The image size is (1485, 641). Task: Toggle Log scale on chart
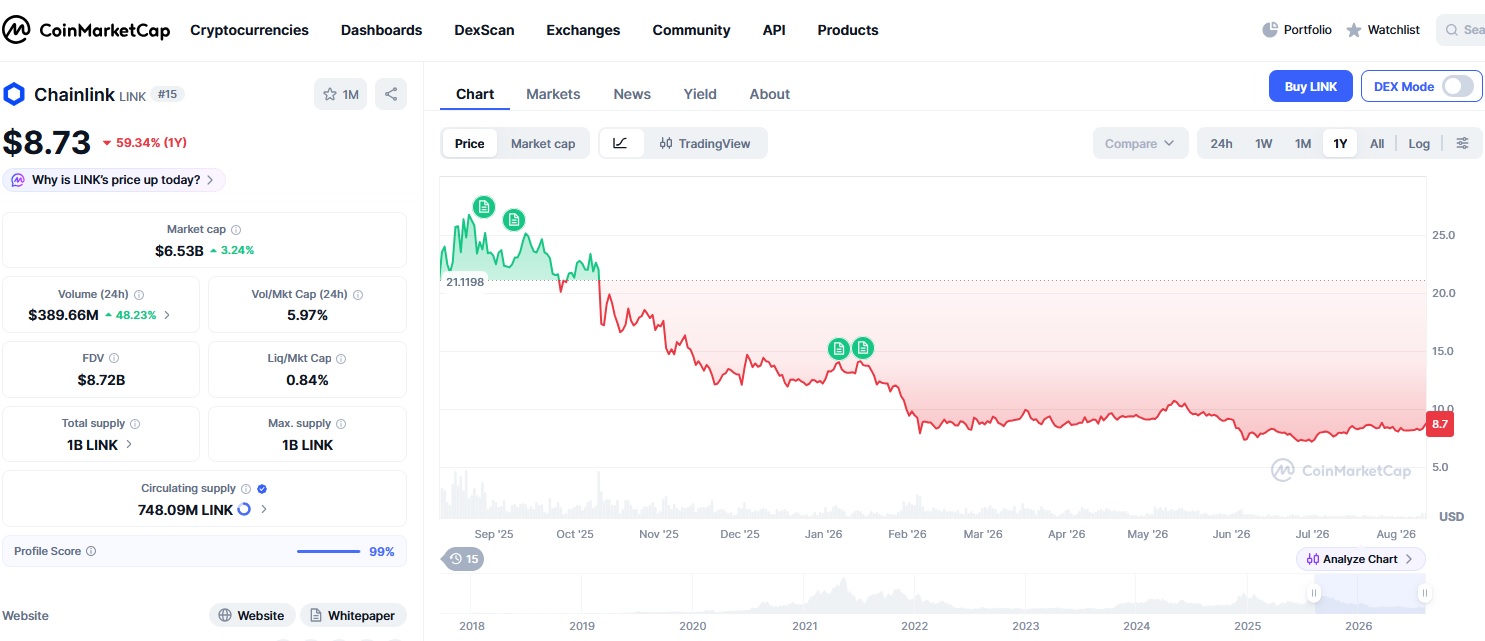tap(1419, 143)
